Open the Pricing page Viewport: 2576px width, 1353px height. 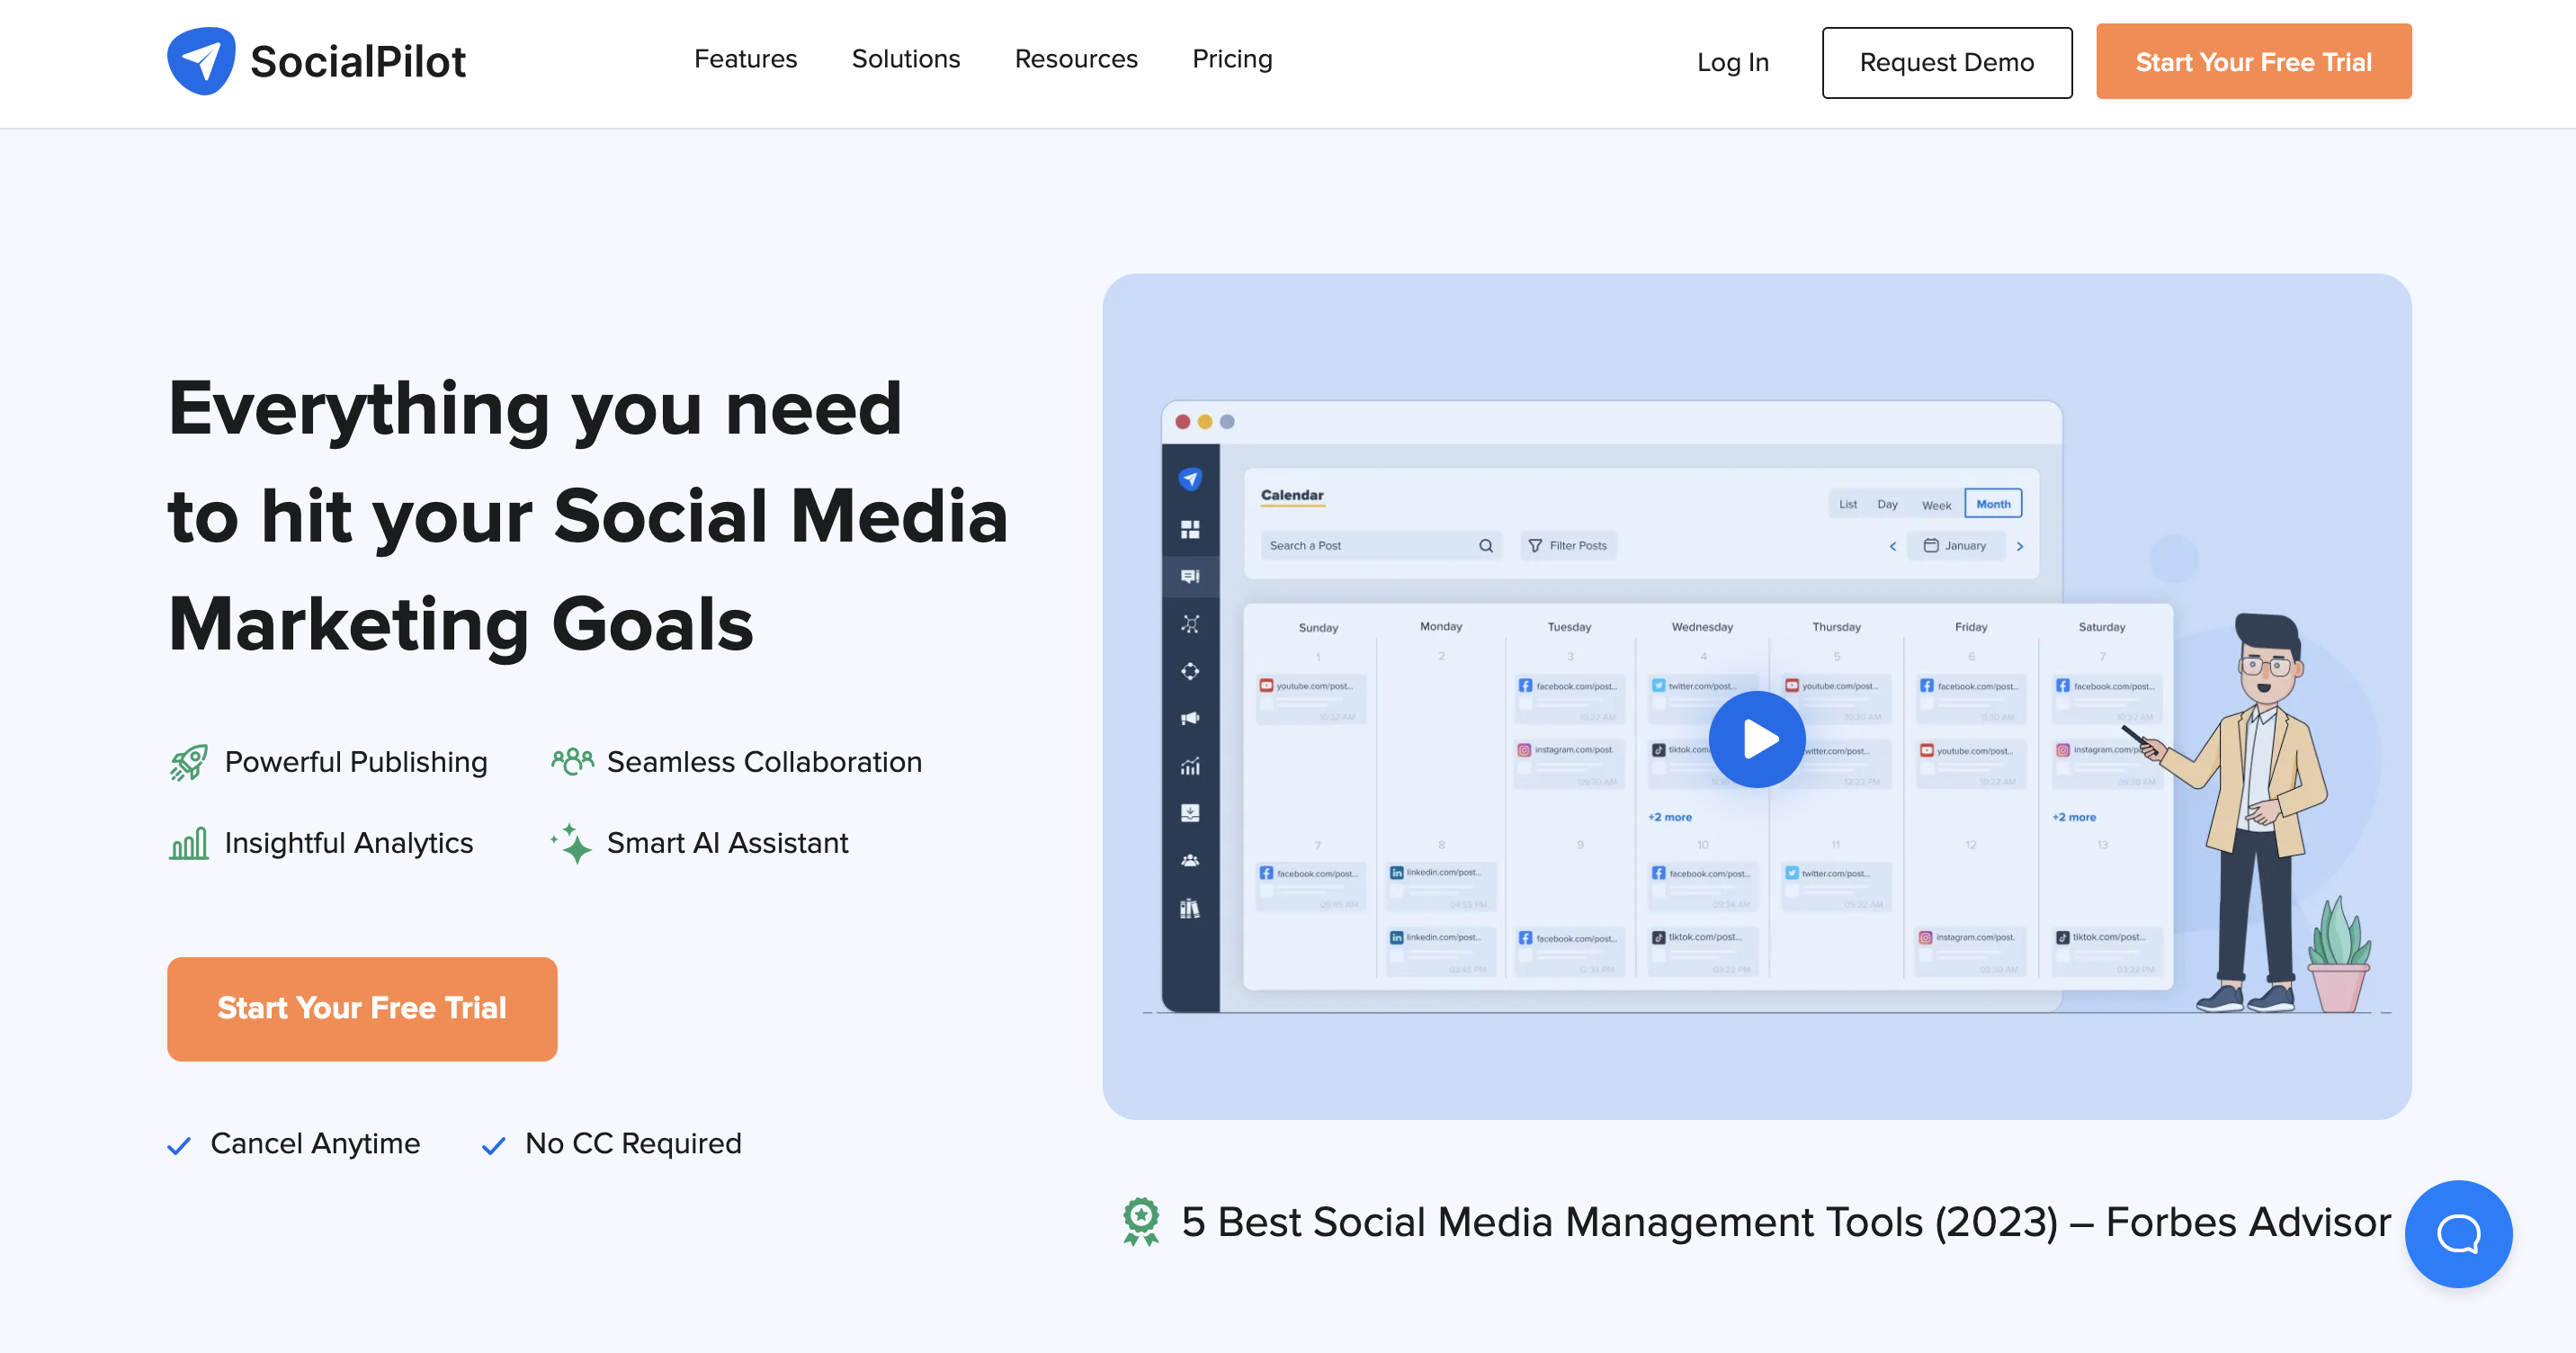click(1231, 59)
